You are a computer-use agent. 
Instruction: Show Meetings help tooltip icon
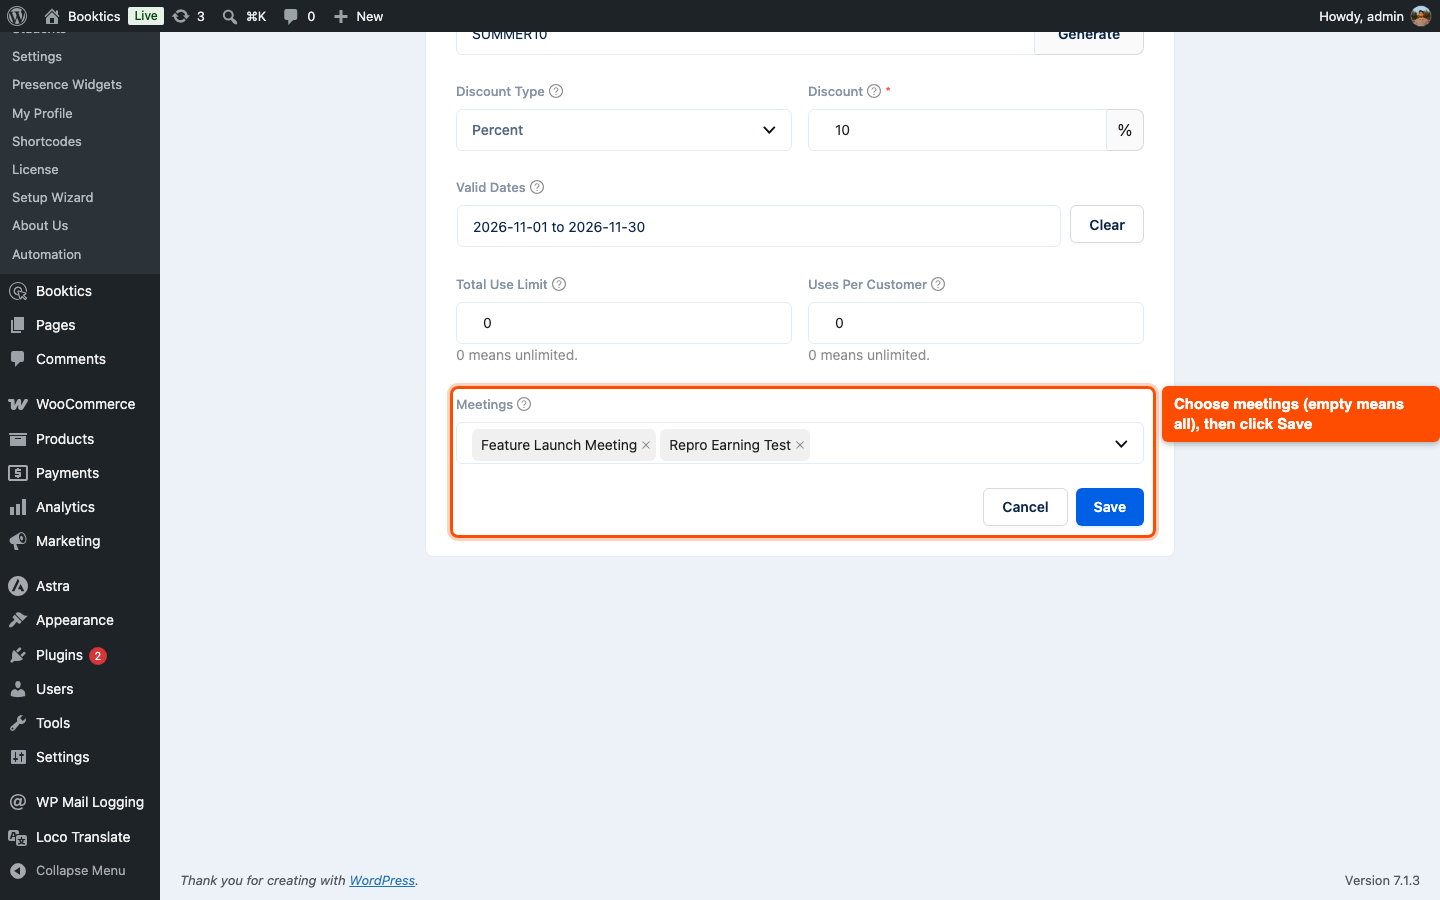pos(524,404)
